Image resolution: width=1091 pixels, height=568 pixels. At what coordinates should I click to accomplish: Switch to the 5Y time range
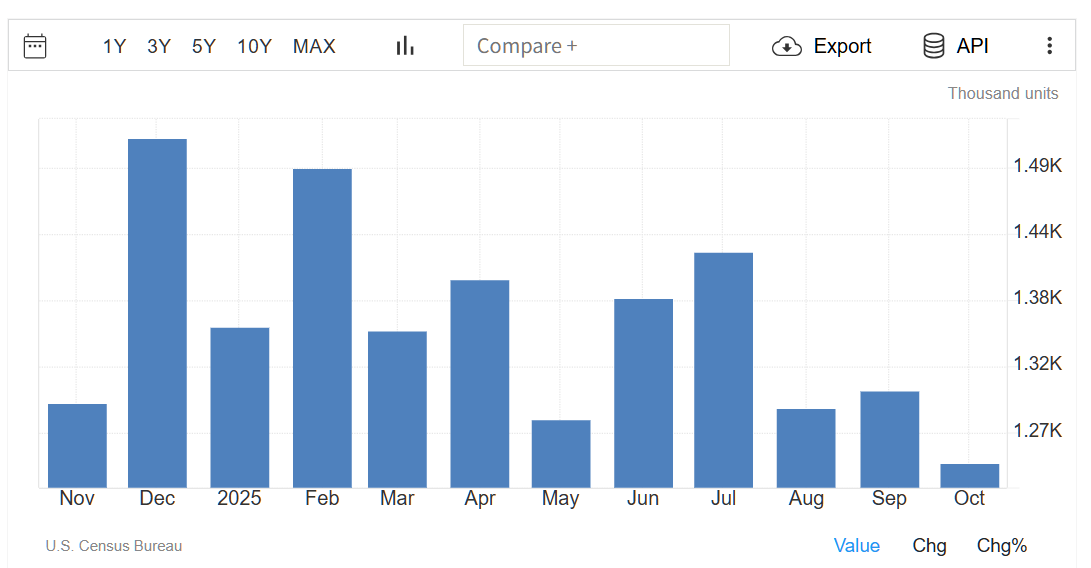click(204, 46)
